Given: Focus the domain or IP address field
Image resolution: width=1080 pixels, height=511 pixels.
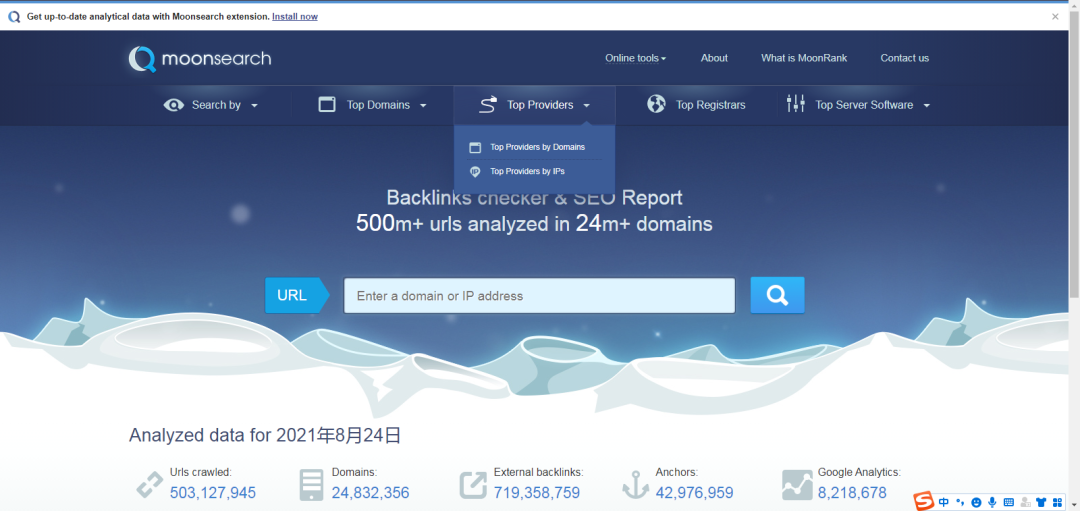Looking at the screenshot, I should pyautogui.click(x=539, y=295).
